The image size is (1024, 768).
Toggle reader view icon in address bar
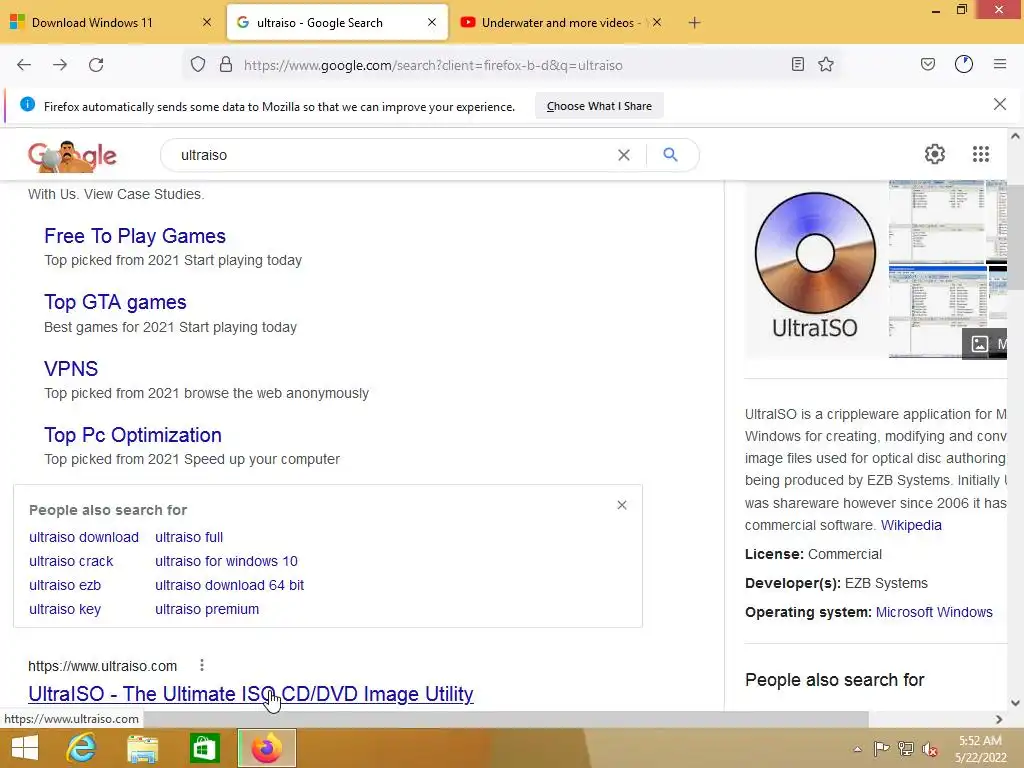[x=797, y=65]
